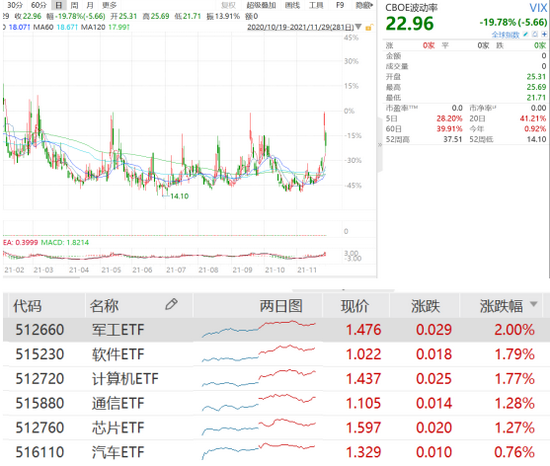Screen dimensions: 550x466
Task: Click the orange lock icon beside the date range
Action: point(369,27)
